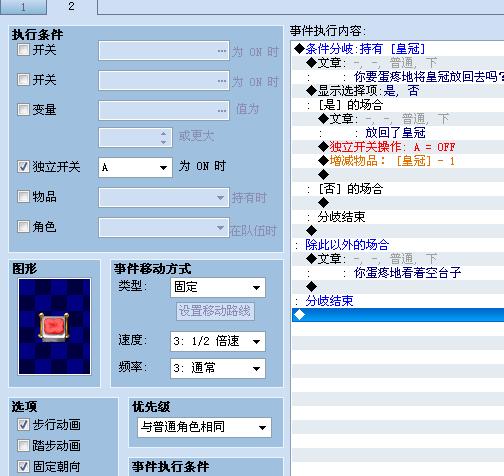Select the highlighted empty command line
Image resolution: width=504 pixels, height=476 pixels.
point(398,315)
